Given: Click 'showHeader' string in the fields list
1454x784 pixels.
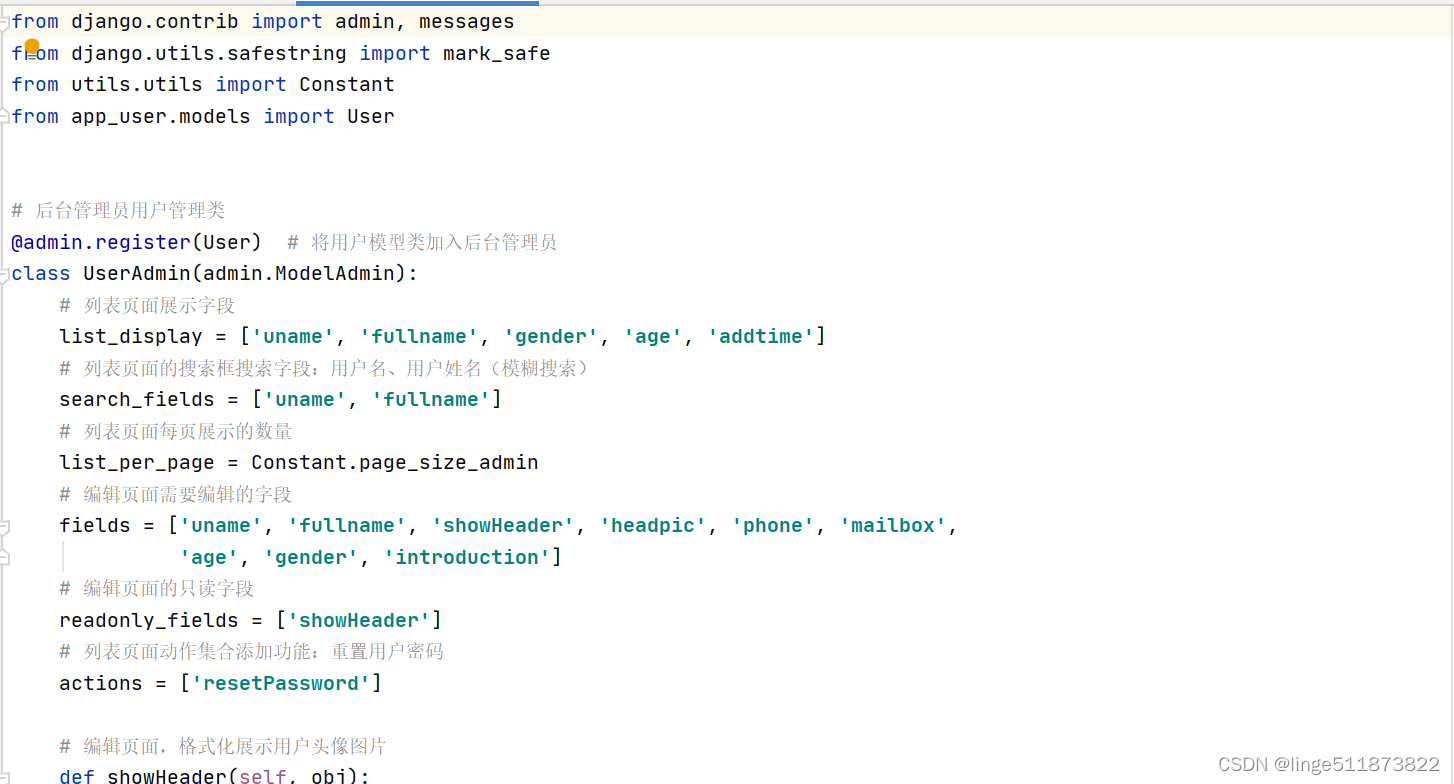Looking at the screenshot, I should click(503, 525).
